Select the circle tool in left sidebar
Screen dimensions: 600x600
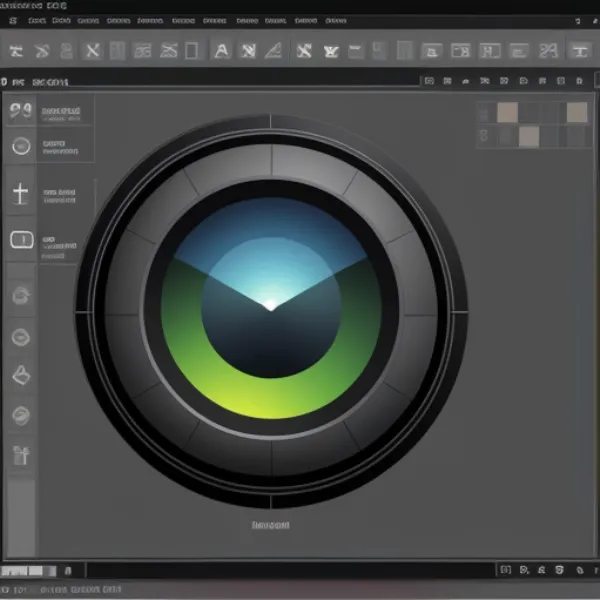[x=21, y=146]
